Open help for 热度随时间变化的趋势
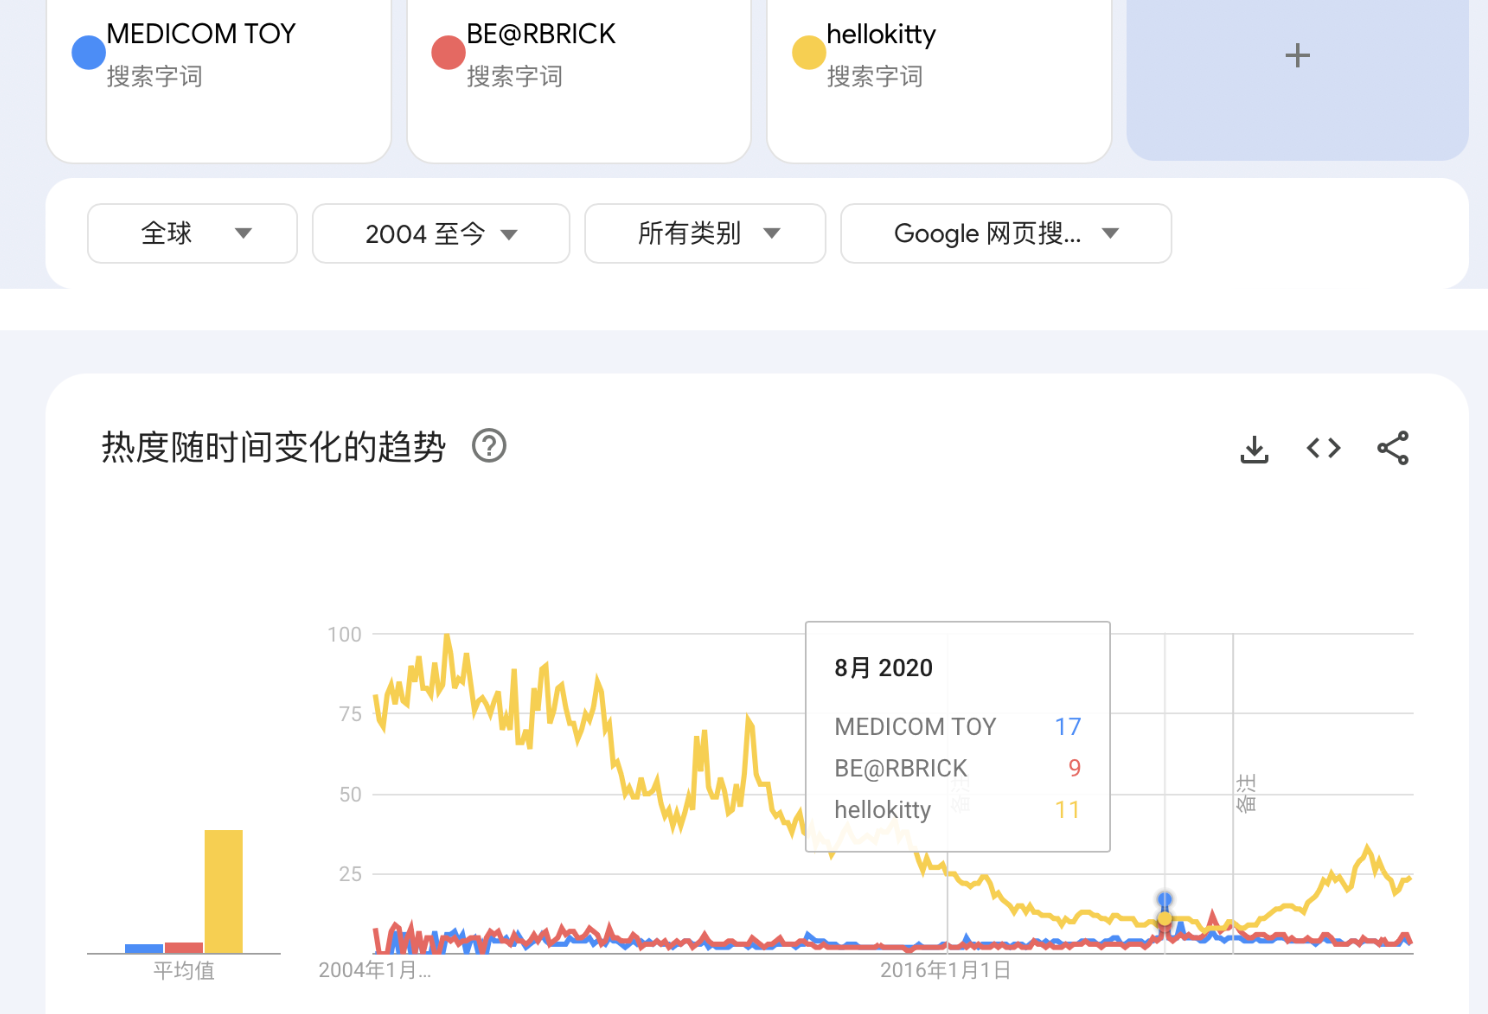Viewport: 1488px width, 1014px height. (x=489, y=446)
